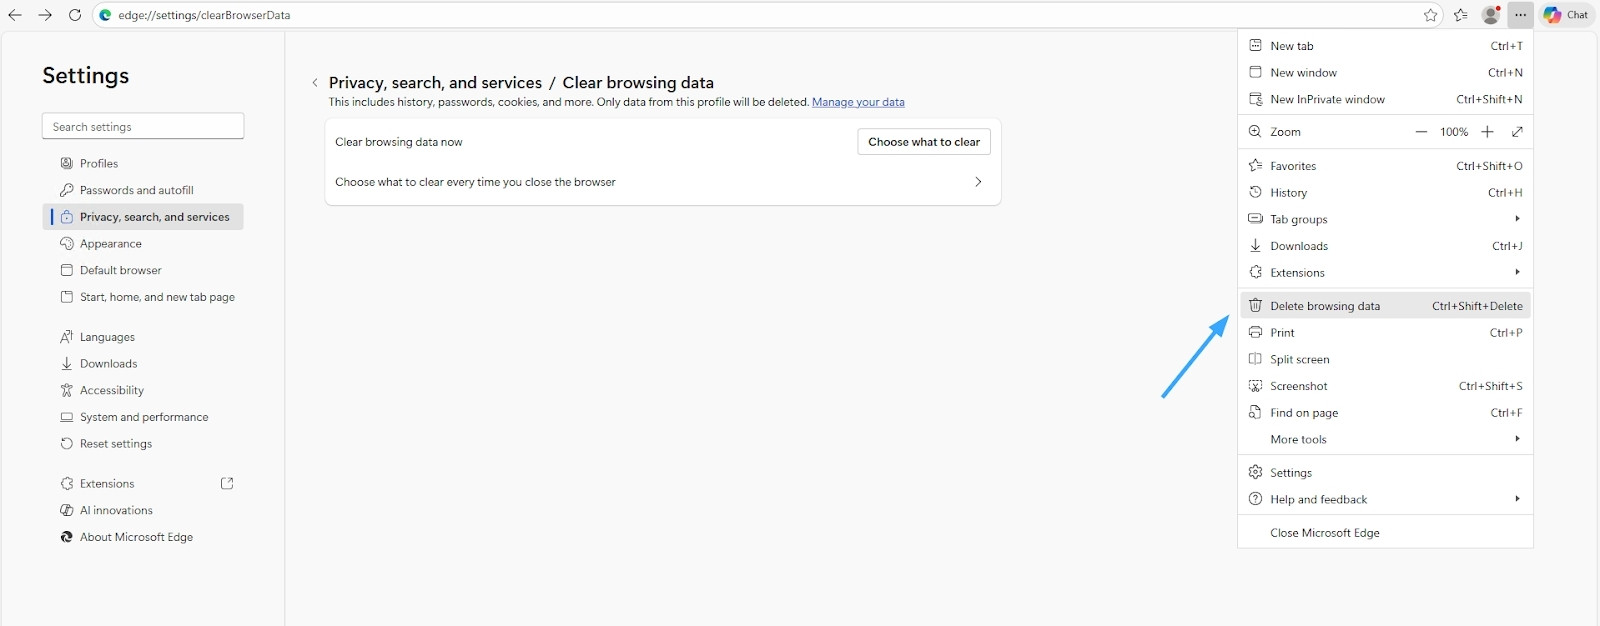Select Screenshot from the menu
Screen dimensions: 1600x626
click(1385, 386)
